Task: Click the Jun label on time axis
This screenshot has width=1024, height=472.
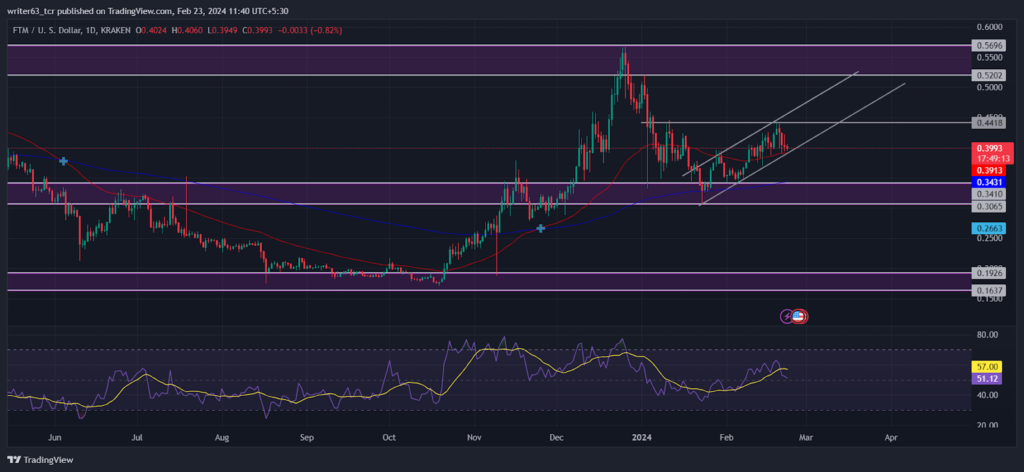Action: pyautogui.click(x=55, y=436)
